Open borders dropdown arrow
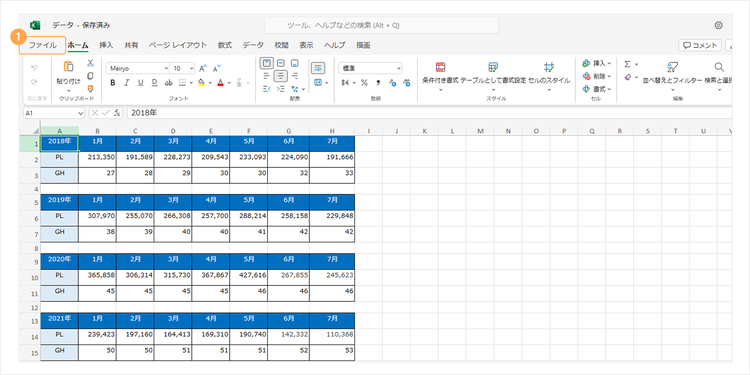 (191, 83)
